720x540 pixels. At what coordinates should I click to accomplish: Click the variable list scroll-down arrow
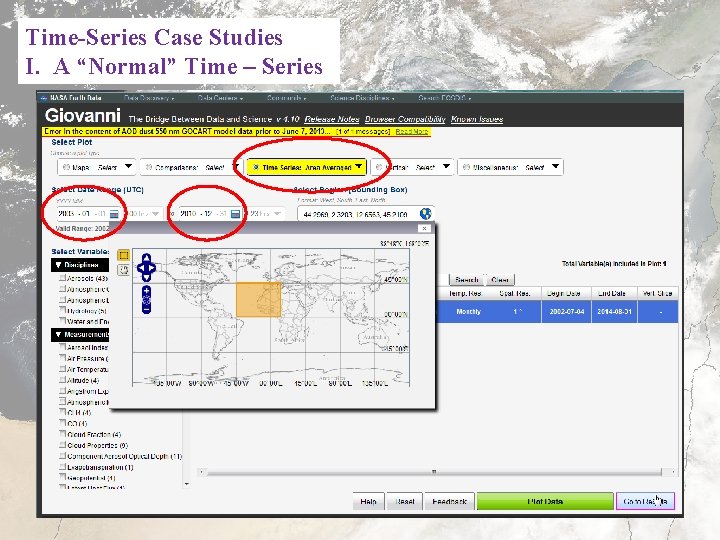pyautogui.click(x=186, y=484)
